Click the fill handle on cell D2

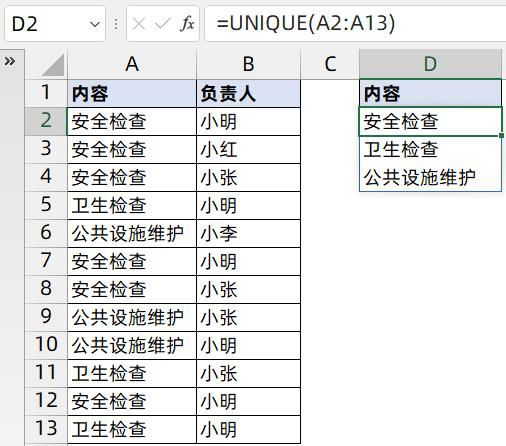(x=501, y=135)
